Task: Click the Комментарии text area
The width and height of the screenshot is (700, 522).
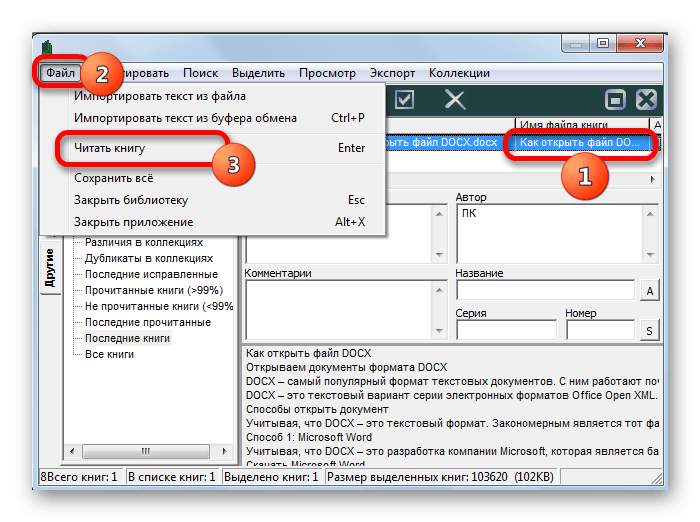Action: 339,309
